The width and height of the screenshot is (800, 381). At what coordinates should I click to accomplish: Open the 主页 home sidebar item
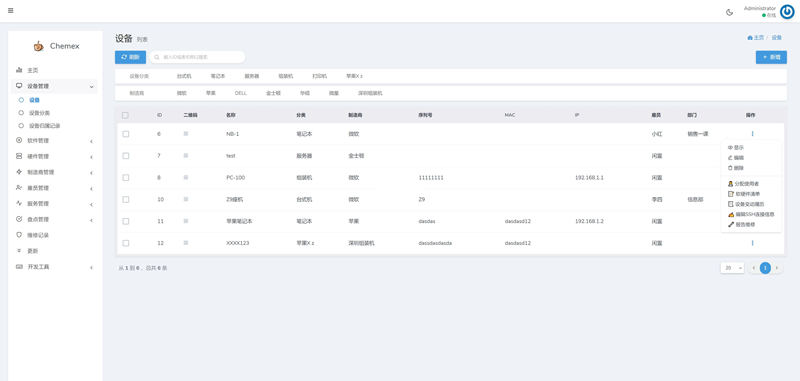click(x=55, y=70)
